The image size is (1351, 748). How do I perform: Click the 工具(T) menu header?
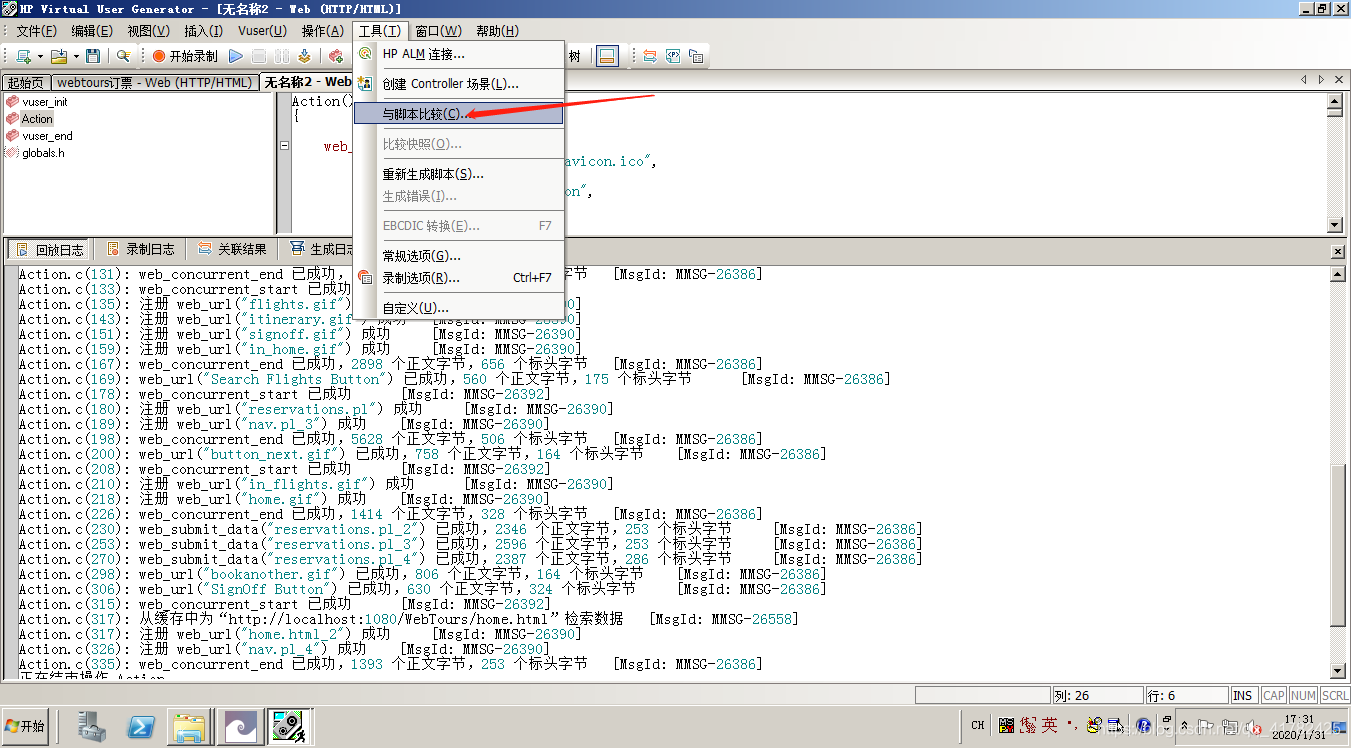[x=380, y=31]
